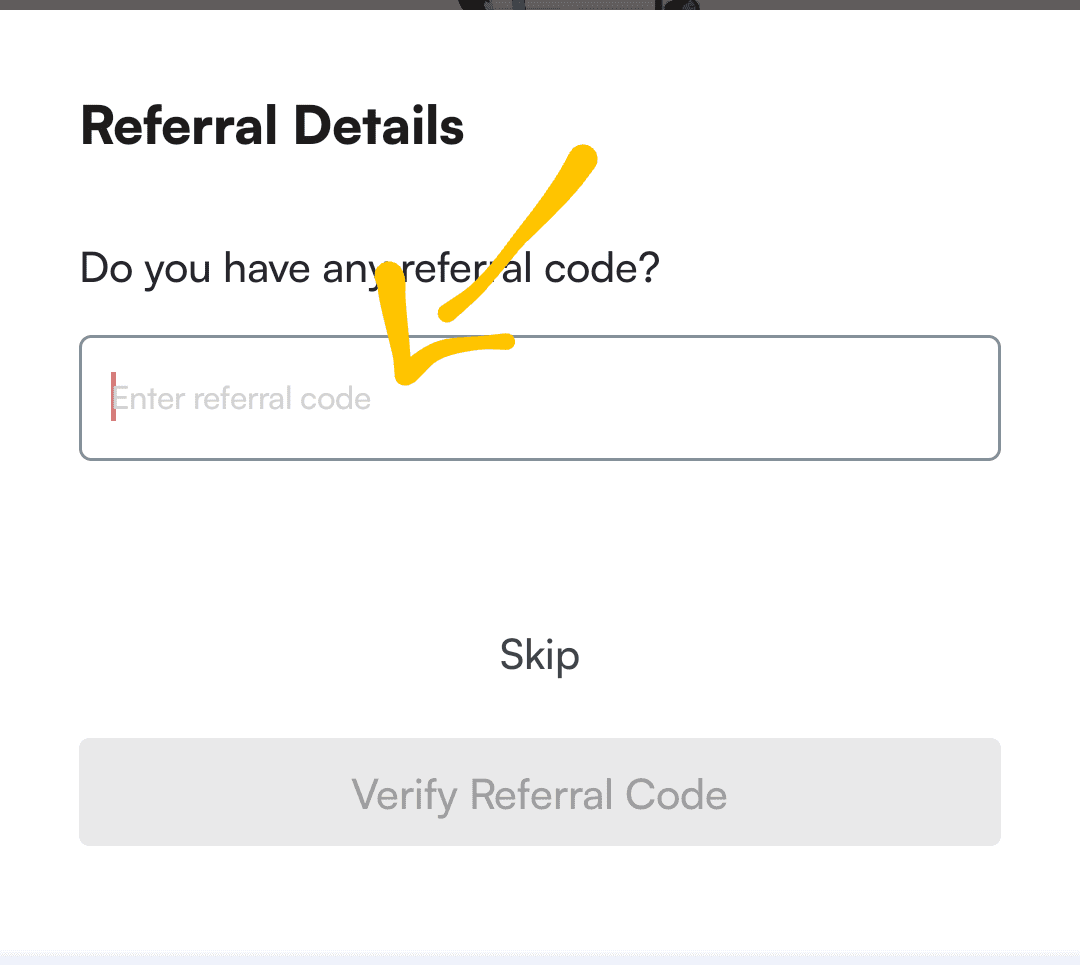
Task: Skip entering a referral code
Action: (x=539, y=656)
